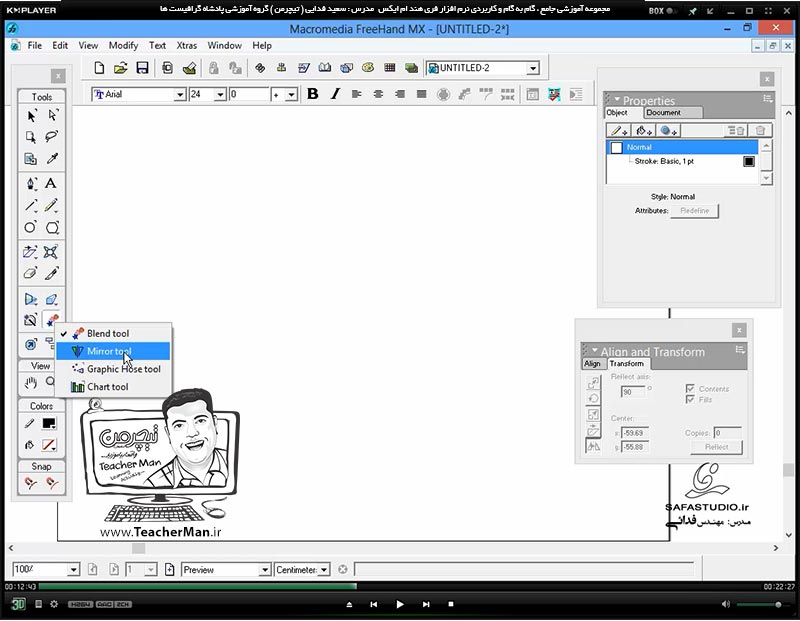Click the KMPlayer video seek bar
The width and height of the screenshot is (800, 621).
tap(399, 587)
